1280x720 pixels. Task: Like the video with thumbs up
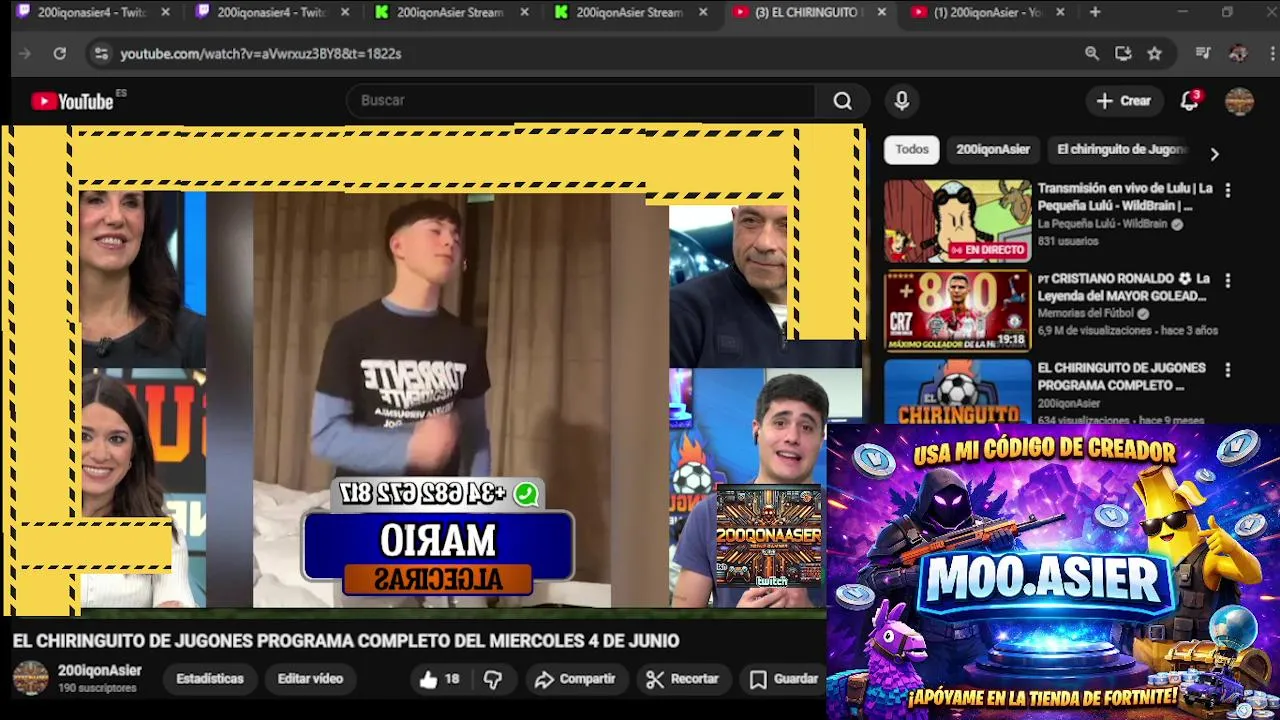click(439, 680)
